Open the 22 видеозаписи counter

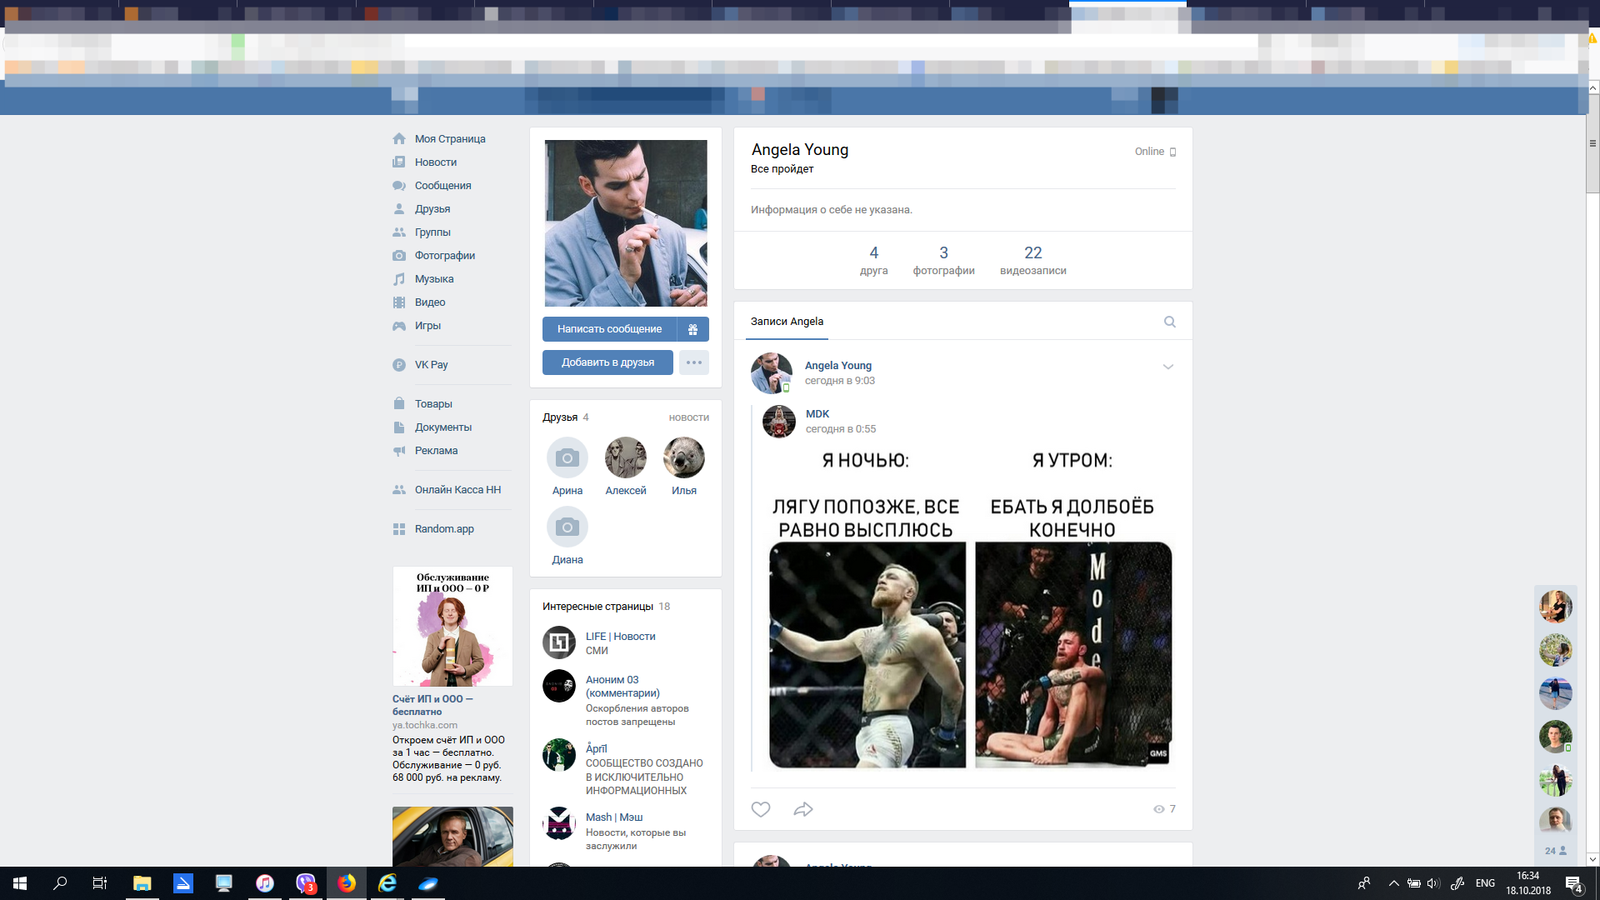[1032, 260]
